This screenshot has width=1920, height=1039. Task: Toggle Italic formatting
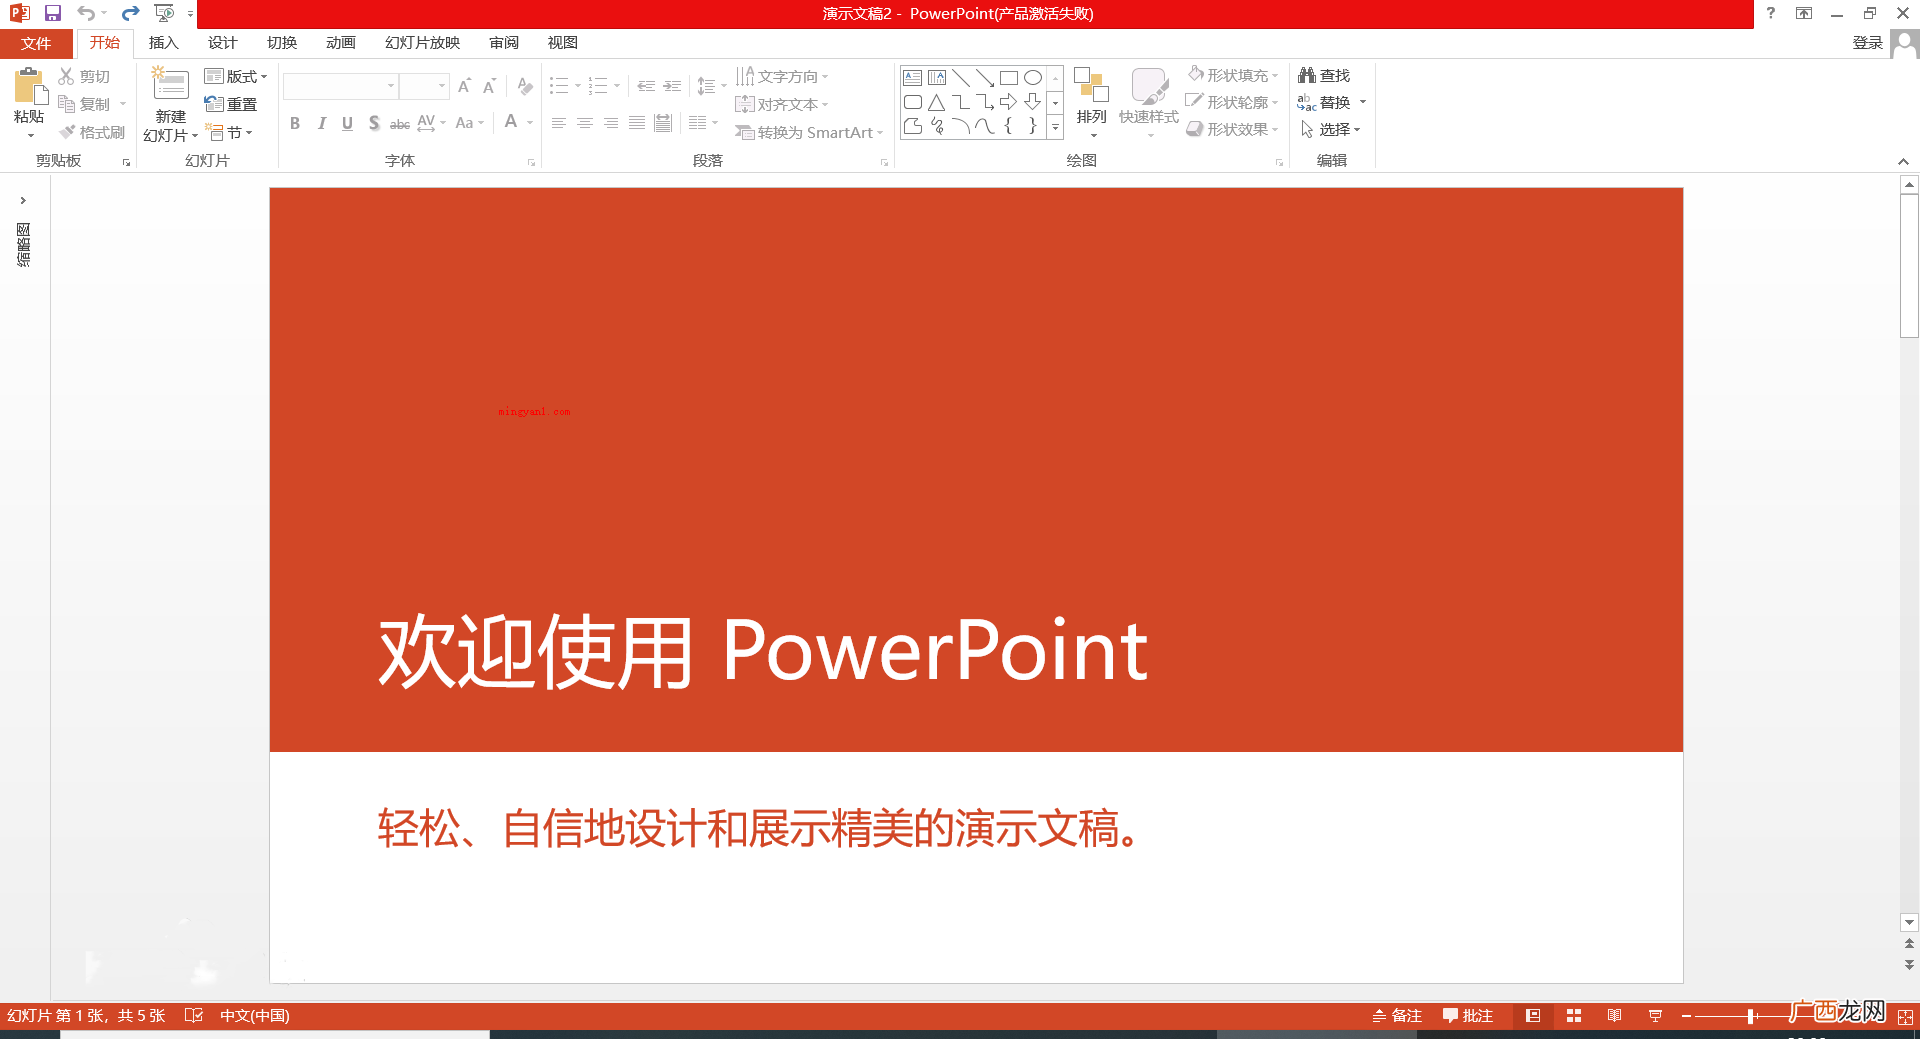click(321, 123)
